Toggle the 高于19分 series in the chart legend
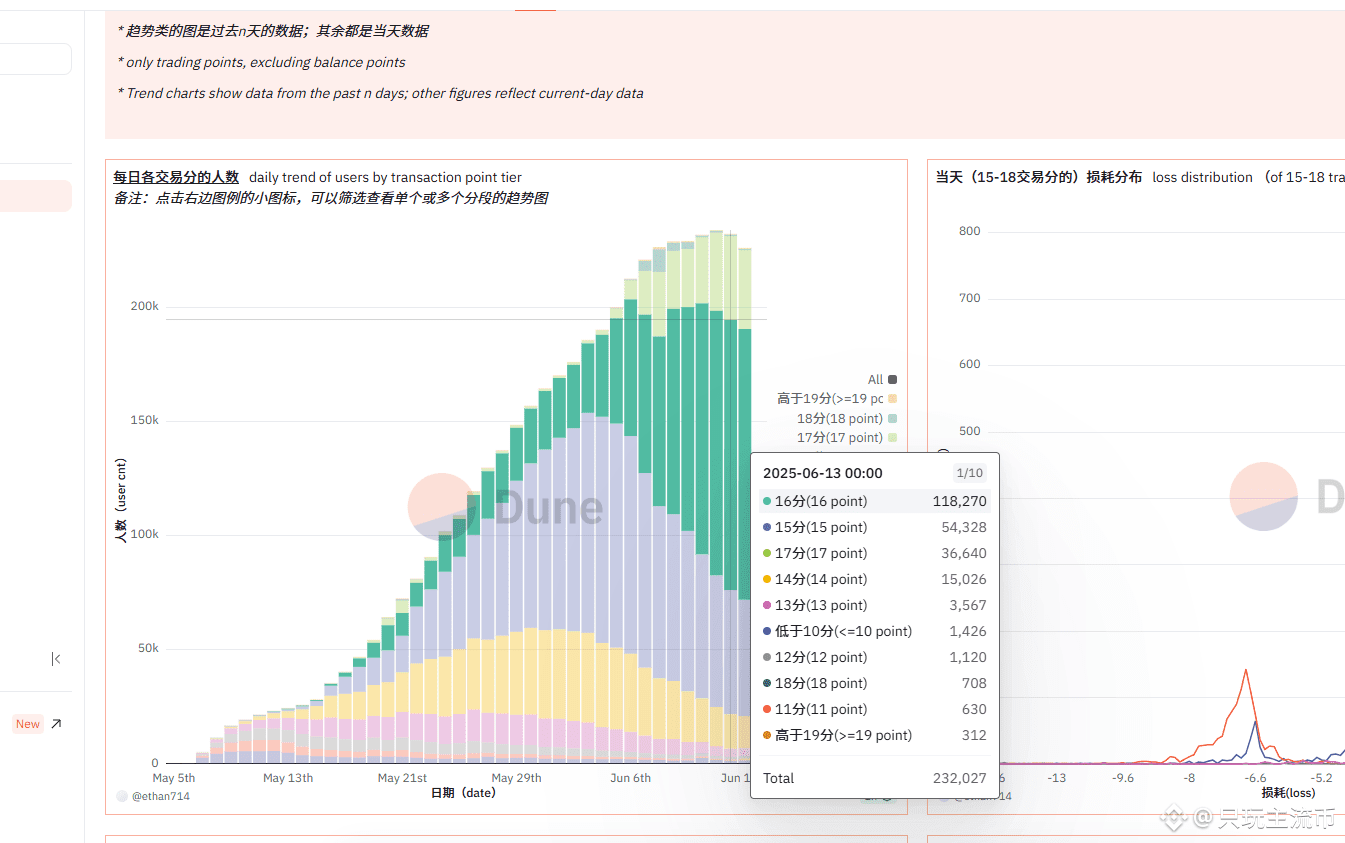 click(x=892, y=399)
